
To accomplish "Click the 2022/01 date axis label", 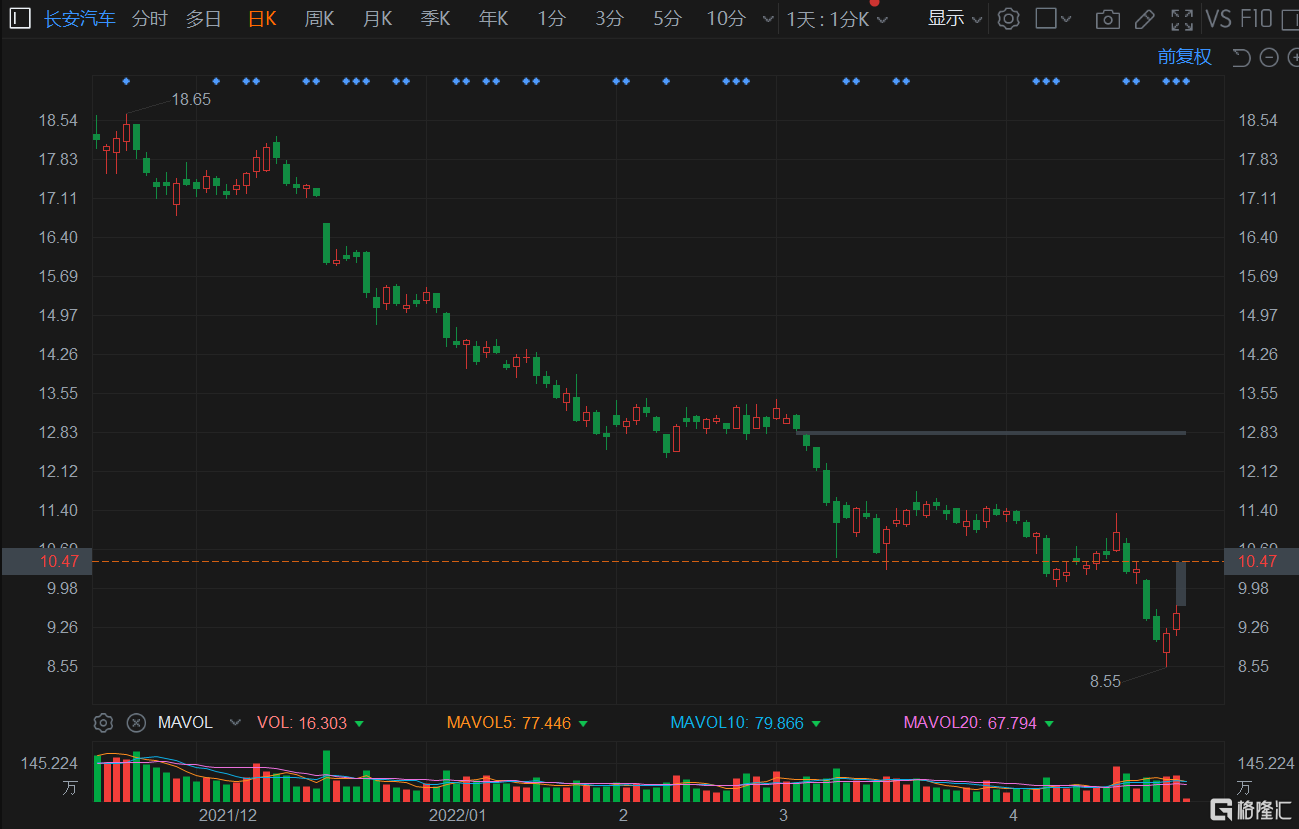I will 457,815.
